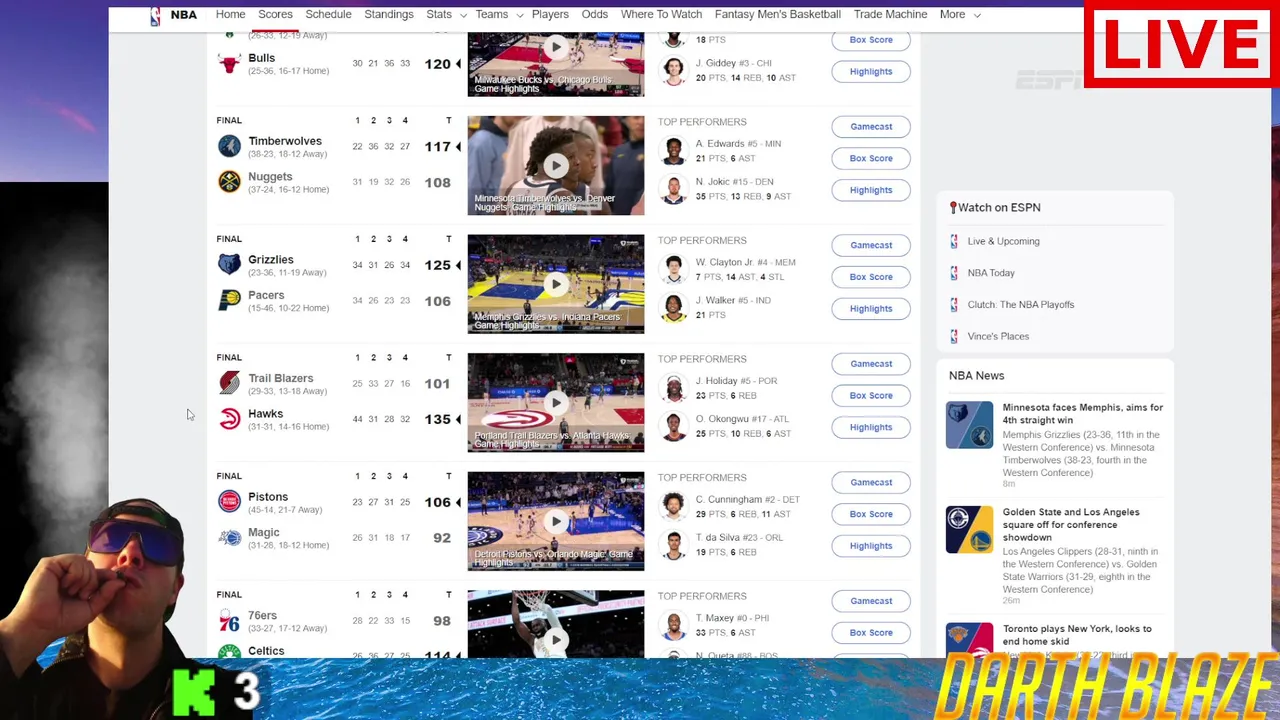The image size is (1280, 720).
Task: Open Warriors news article thumbnail
Action: tap(970, 530)
